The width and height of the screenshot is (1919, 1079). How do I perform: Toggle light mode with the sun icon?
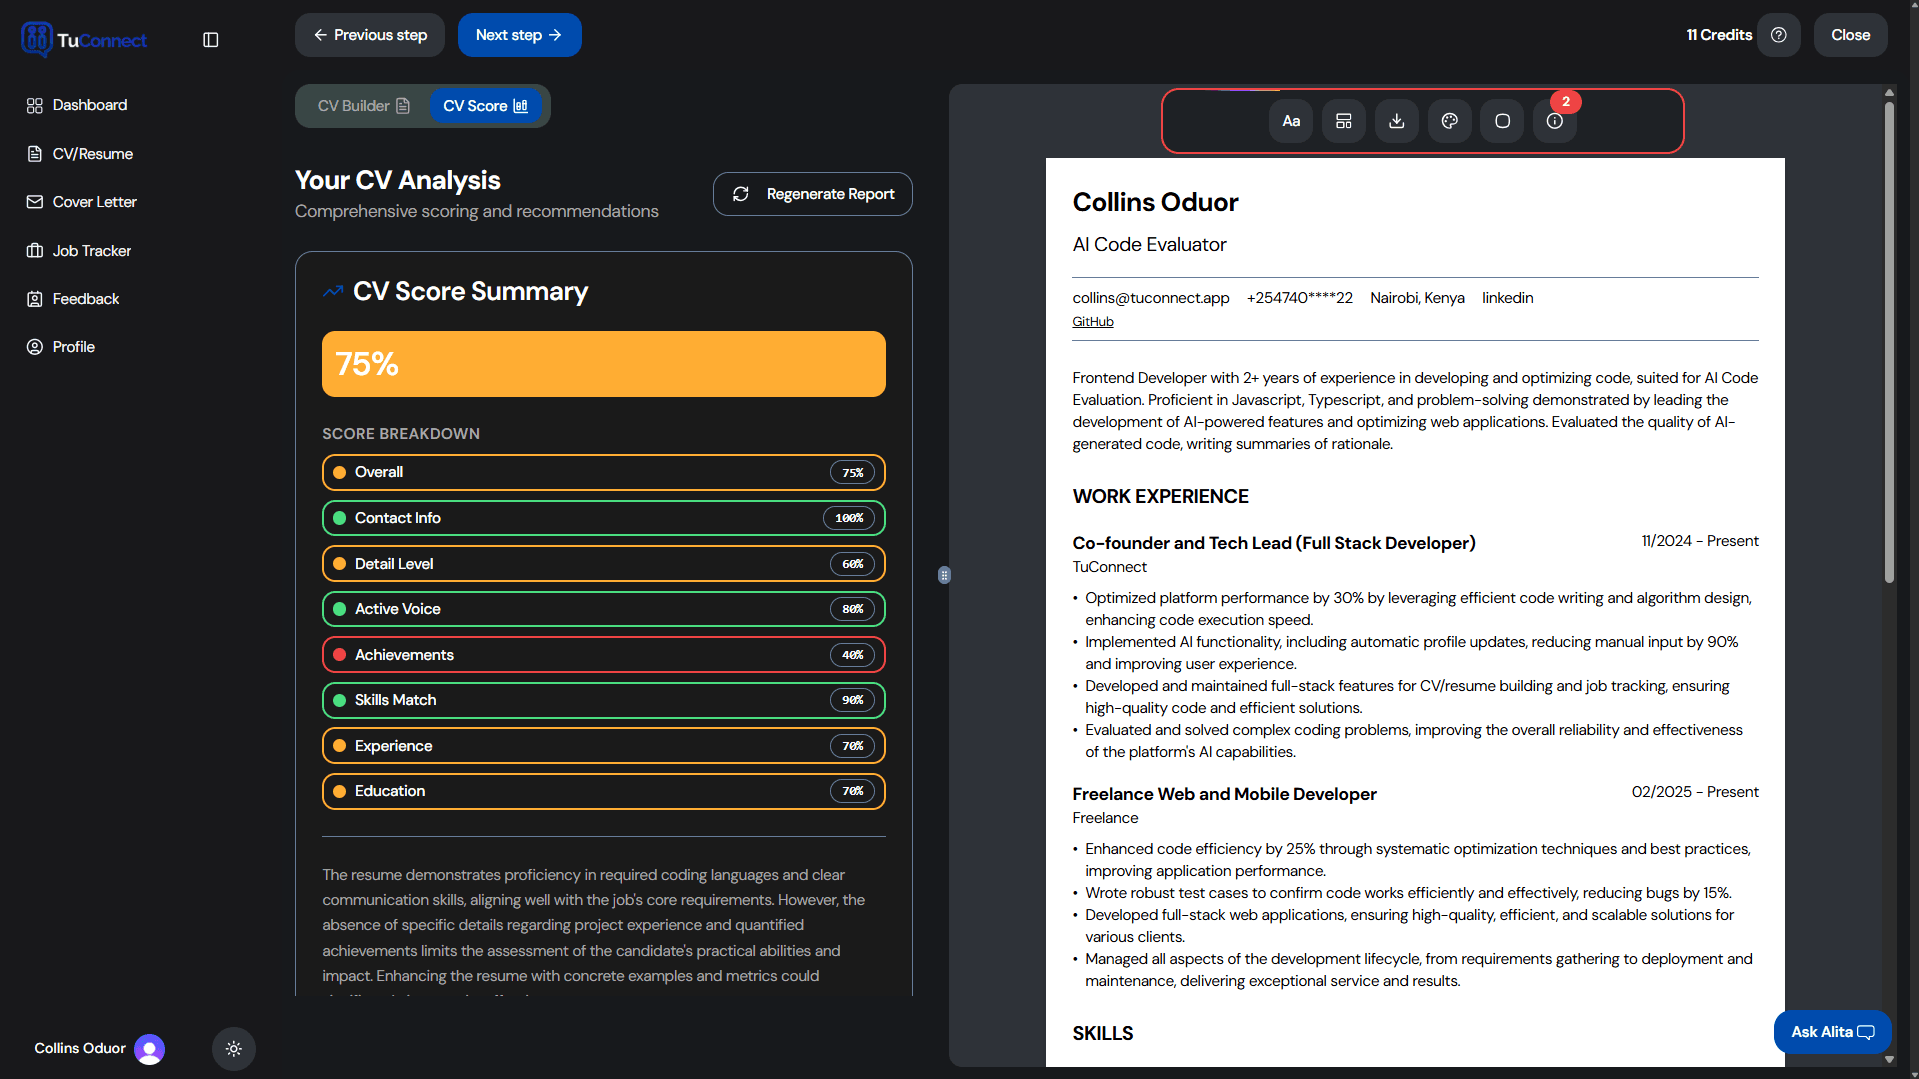pyautogui.click(x=233, y=1048)
